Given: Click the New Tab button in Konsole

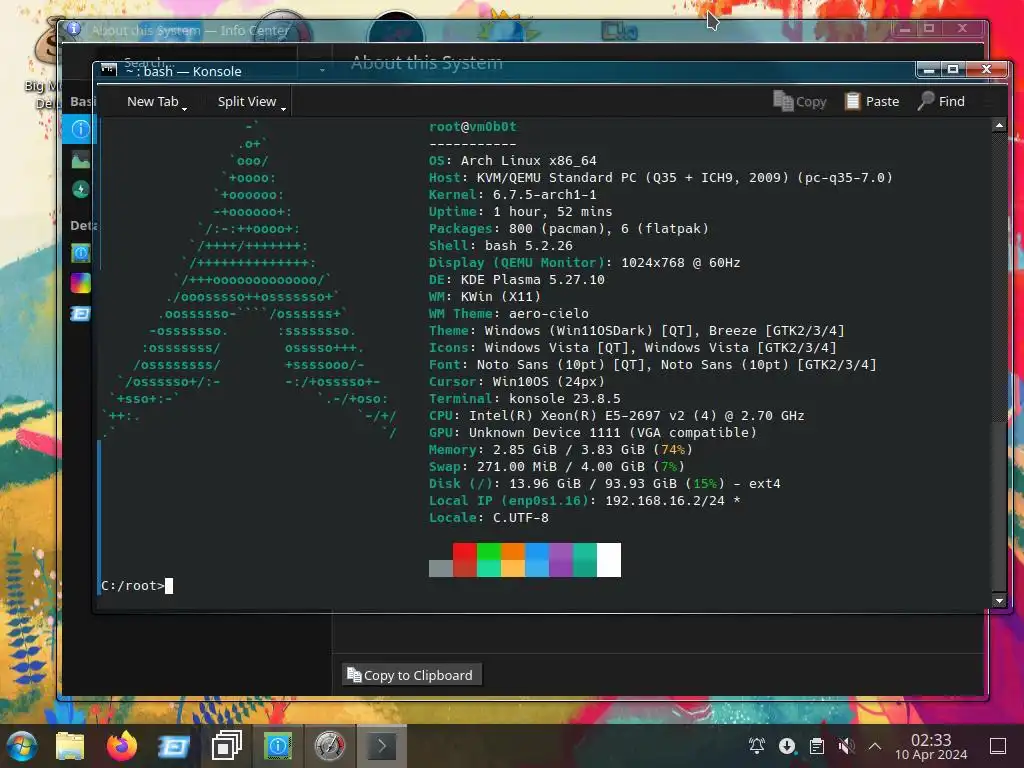Looking at the screenshot, I should point(152,101).
